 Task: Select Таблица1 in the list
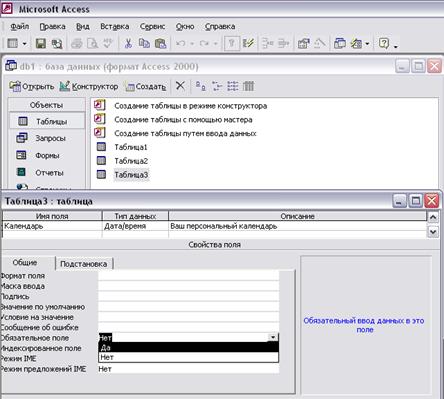pos(131,147)
